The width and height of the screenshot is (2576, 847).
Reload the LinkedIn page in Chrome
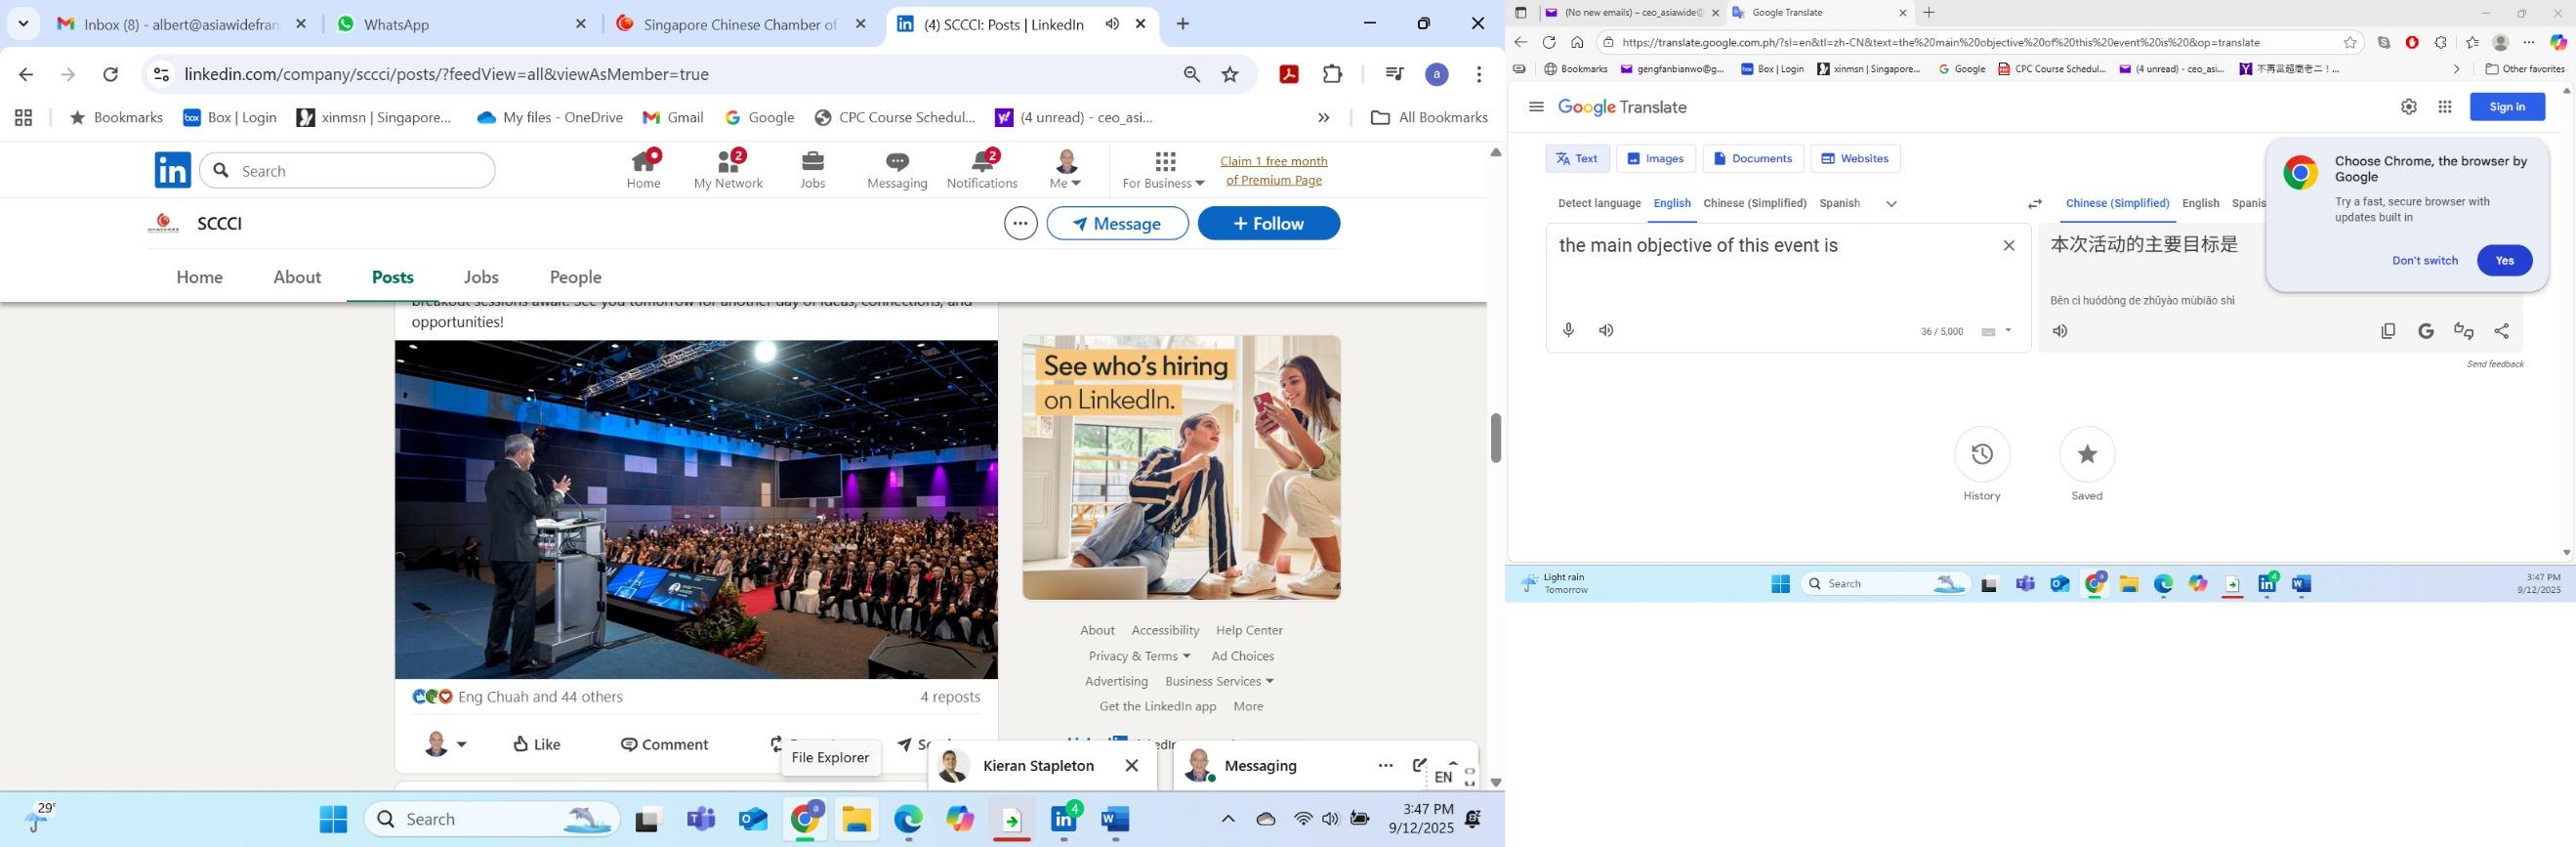pos(111,74)
